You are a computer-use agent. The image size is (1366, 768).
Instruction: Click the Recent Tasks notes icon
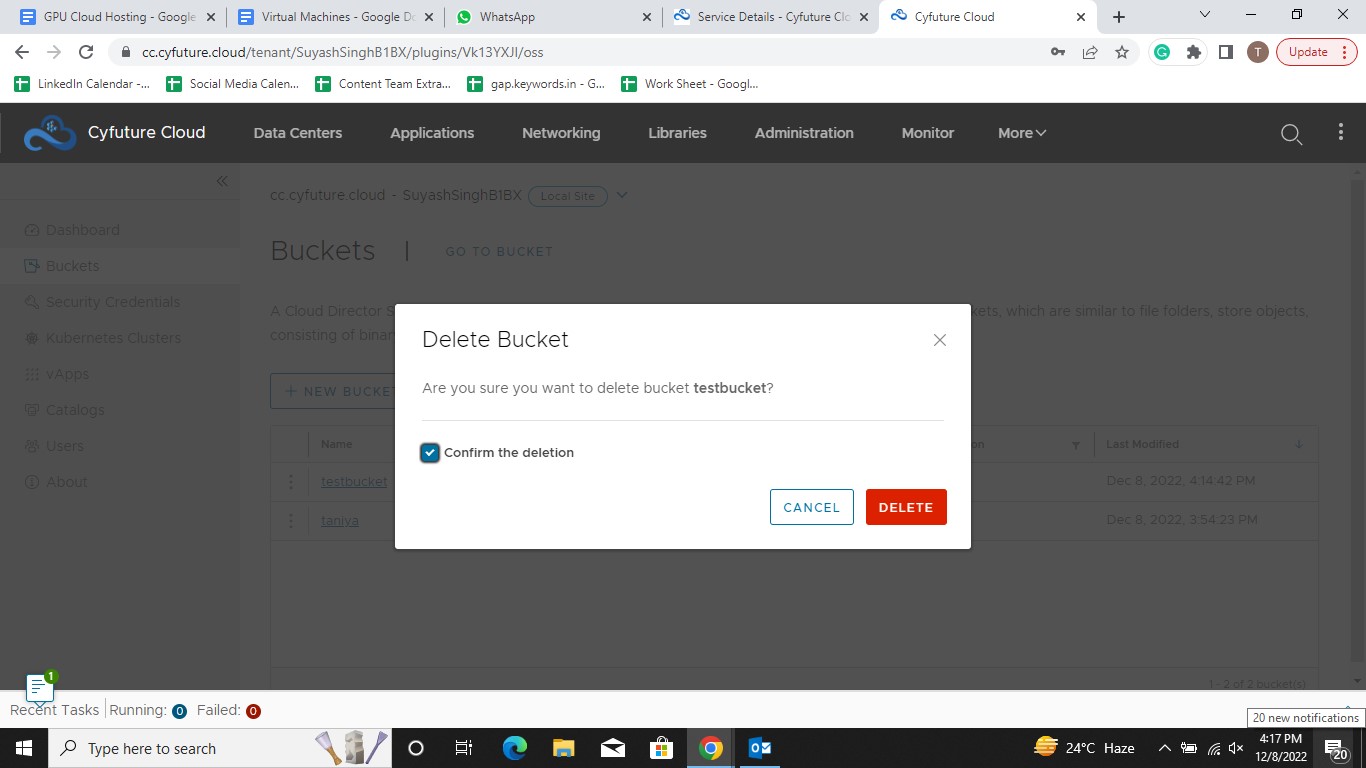click(x=38, y=688)
